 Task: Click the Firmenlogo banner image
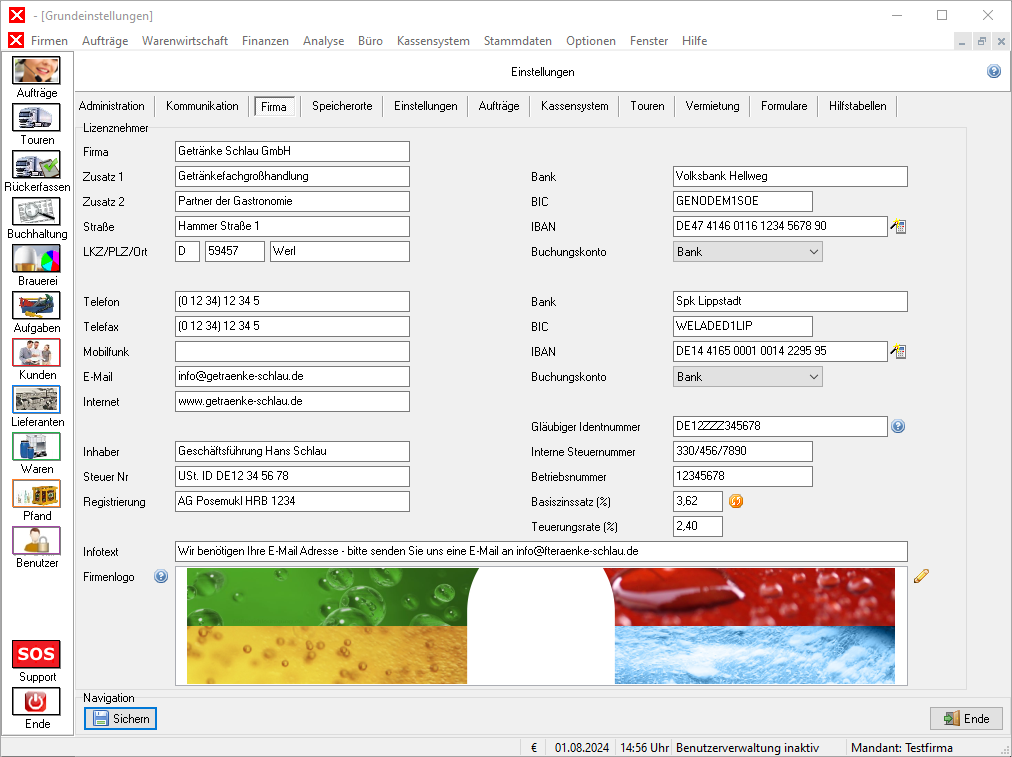pyautogui.click(x=540, y=626)
